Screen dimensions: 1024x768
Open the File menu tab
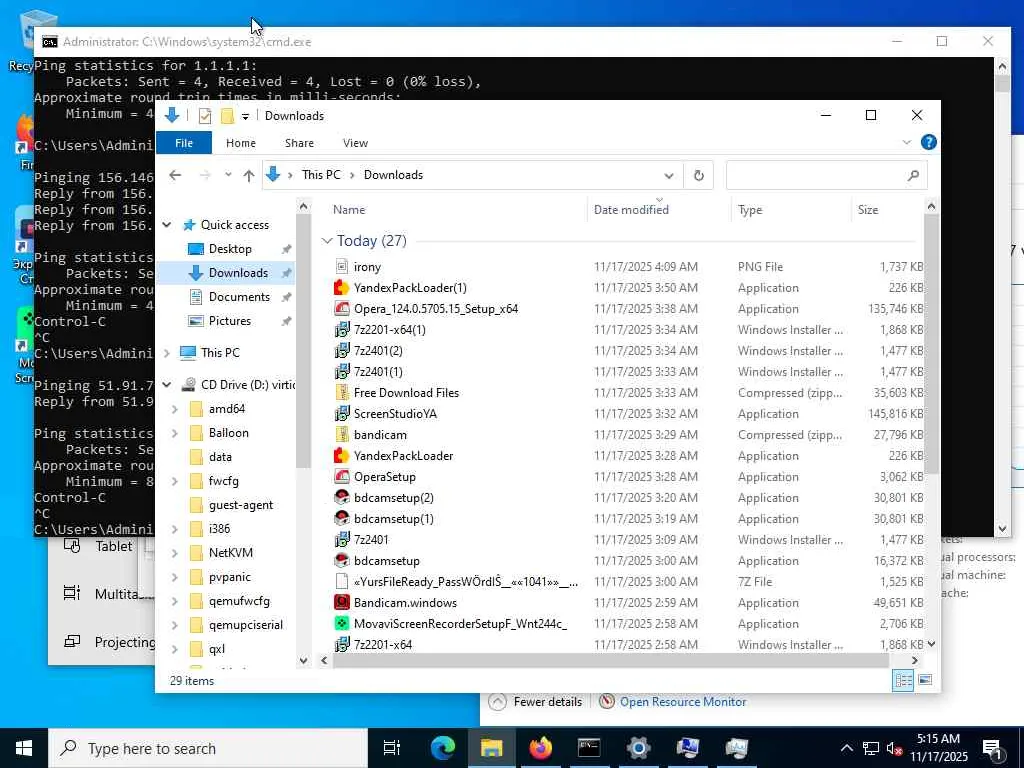[x=184, y=142]
